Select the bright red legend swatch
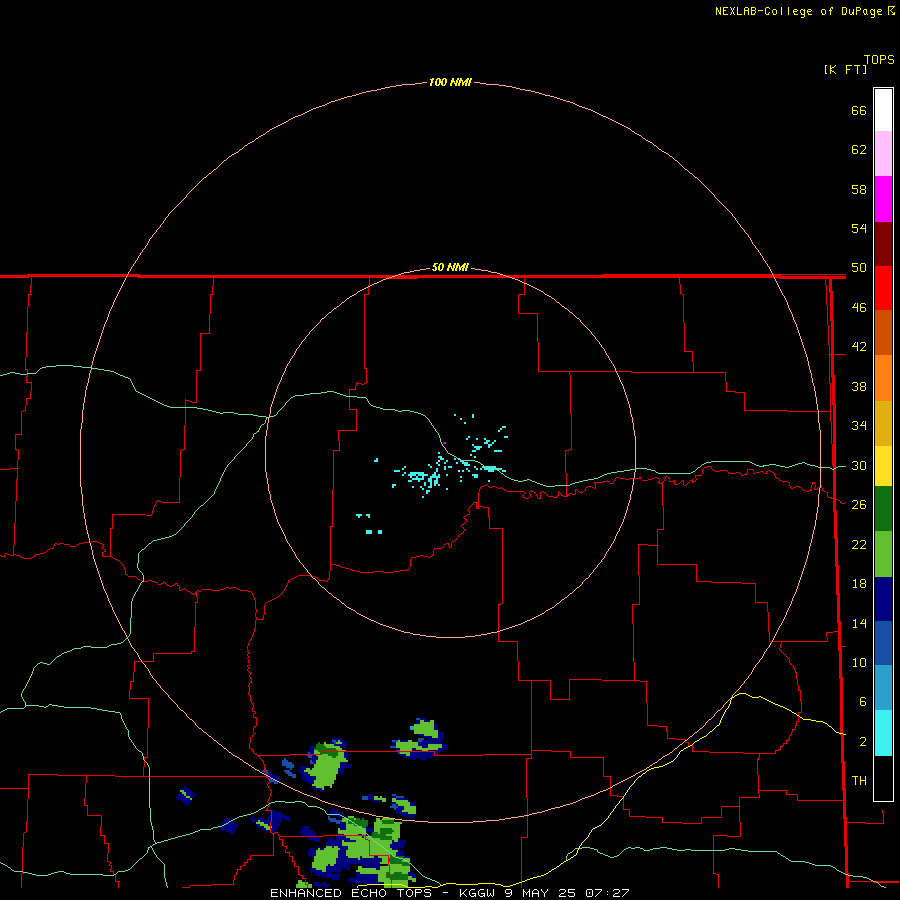This screenshot has height=900, width=900. 883,288
